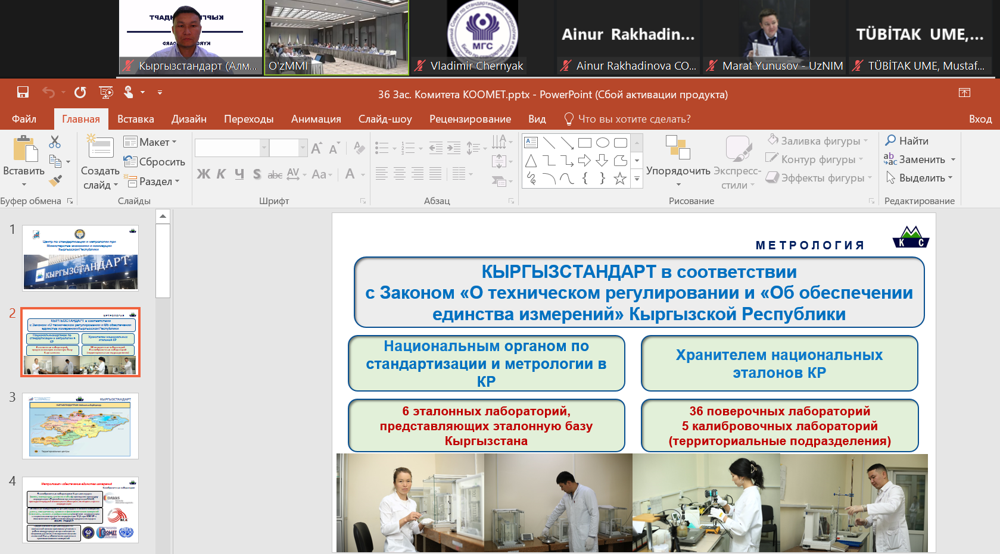Select slide 3 map thumbnail

pyautogui.click(x=80, y=426)
